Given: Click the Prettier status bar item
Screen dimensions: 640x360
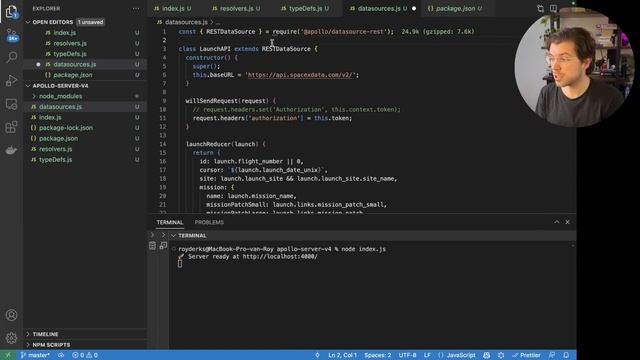Looking at the screenshot, I should pyautogui.click(x=527, y=355).
